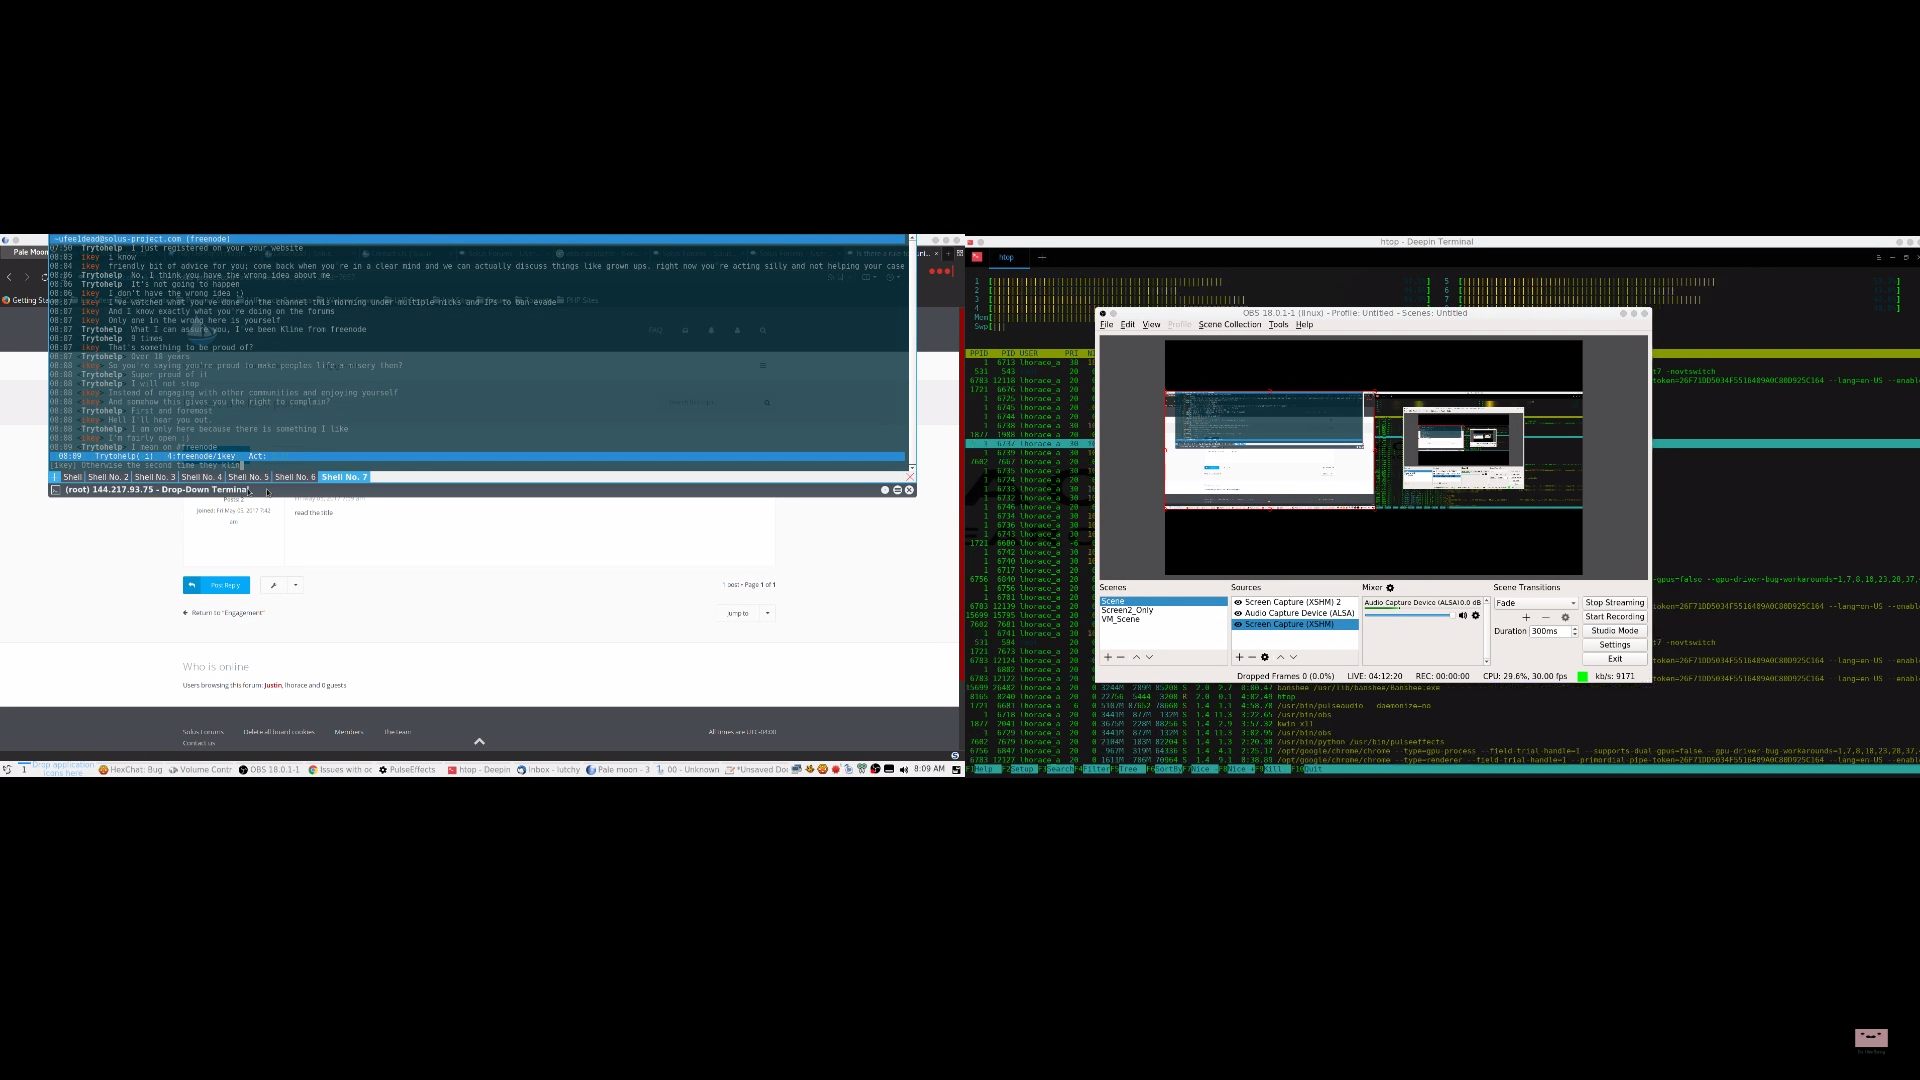Remove selected scene with minus in Scenes panel

[1120, 657]
